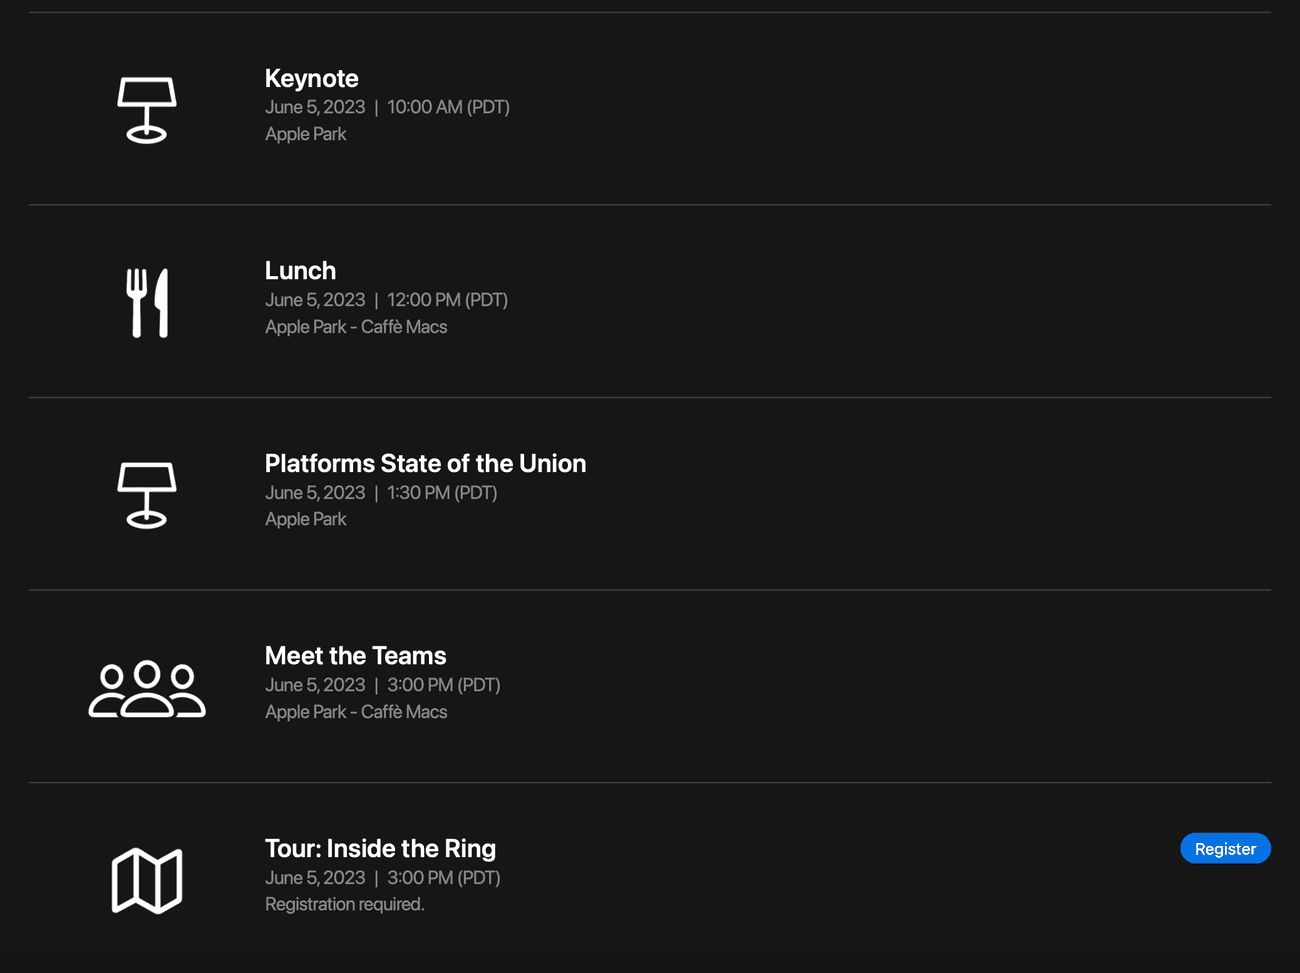
Task: Click Lunch's Apple Park - Caffè Macs location
Action: click(356, 327)
